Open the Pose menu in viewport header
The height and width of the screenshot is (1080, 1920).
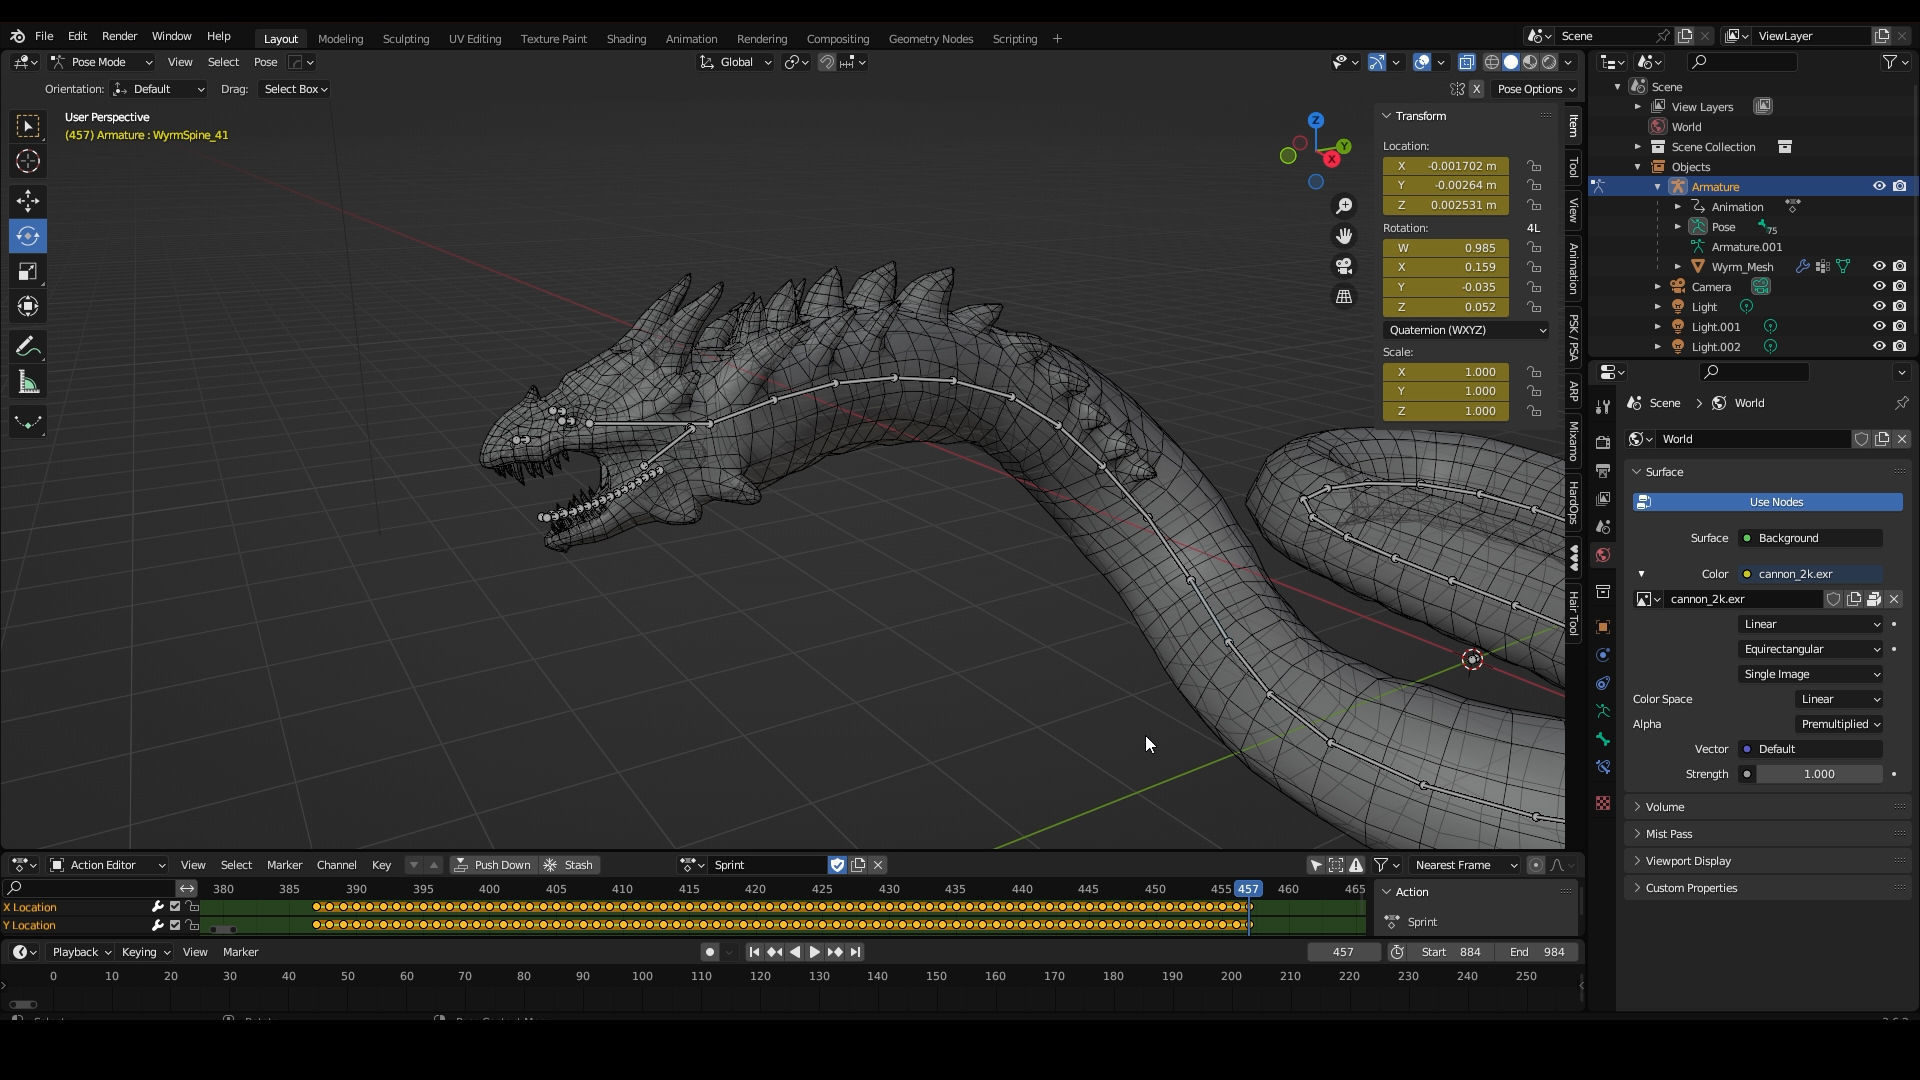coord(265,62)
